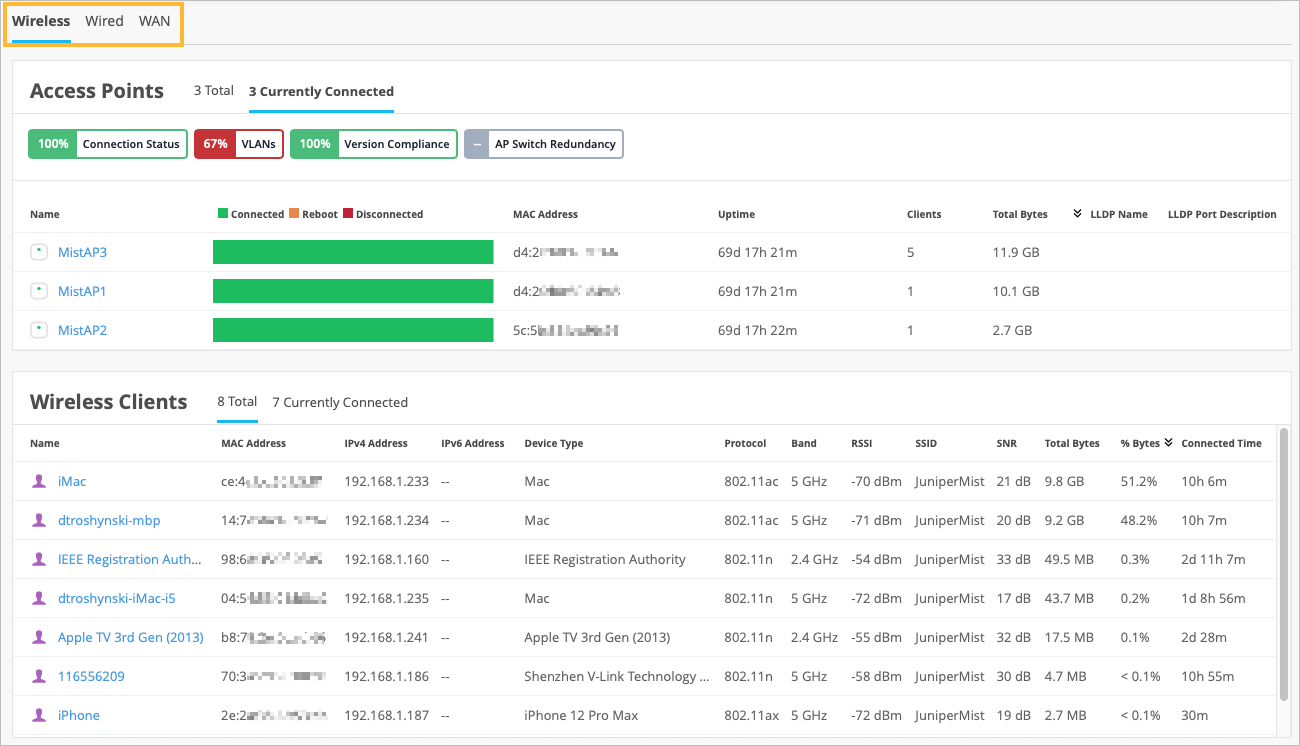Click the MistAP1 green connection timeline bar
Image resolution: width=1300 pixels, height=746 pixels.
(x=353, y=291)
